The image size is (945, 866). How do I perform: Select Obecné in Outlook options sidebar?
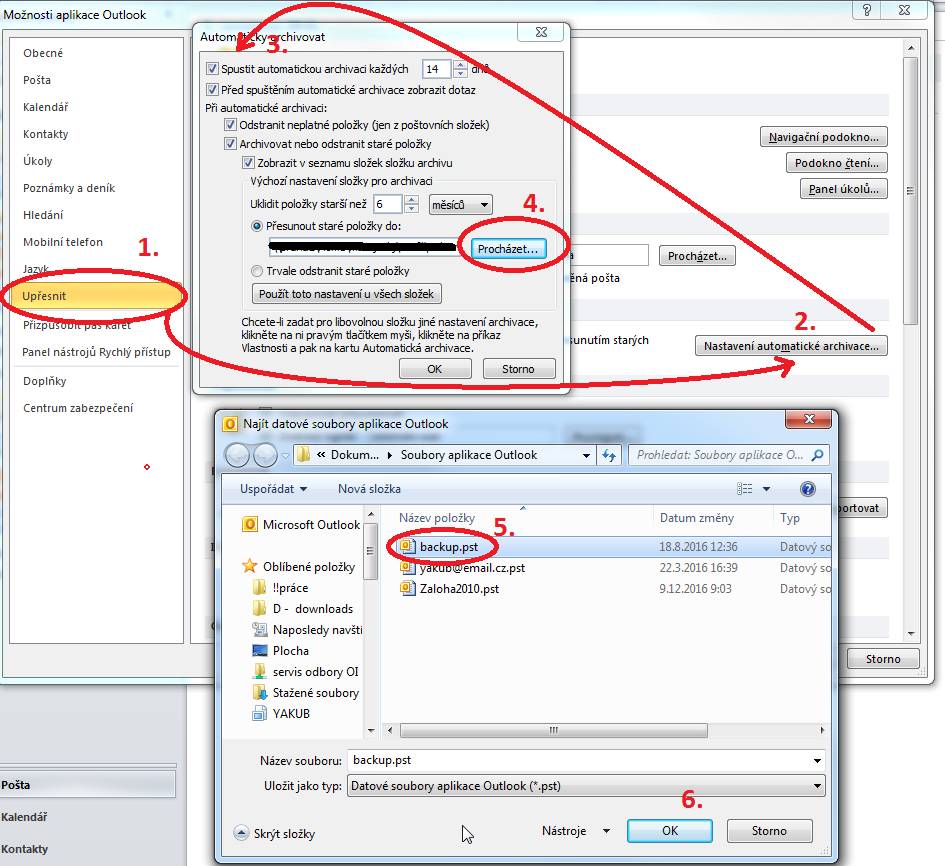point(43,53)
